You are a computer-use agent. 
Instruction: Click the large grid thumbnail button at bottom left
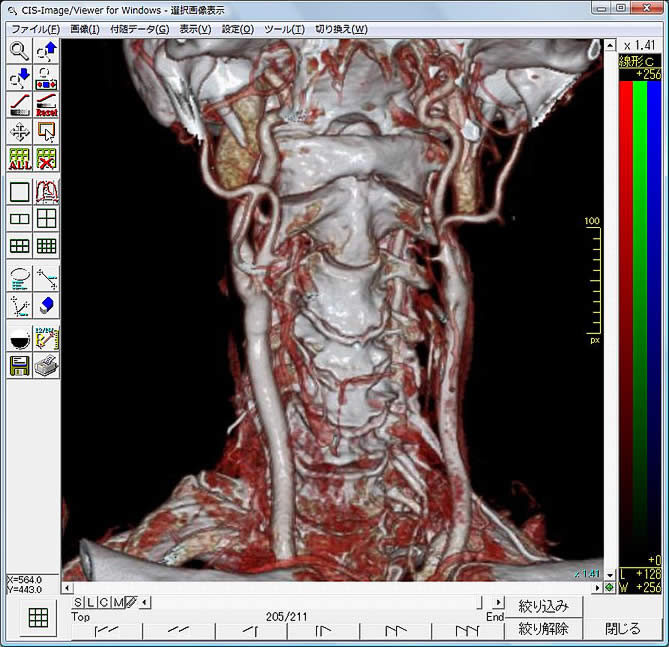[38, 618]
